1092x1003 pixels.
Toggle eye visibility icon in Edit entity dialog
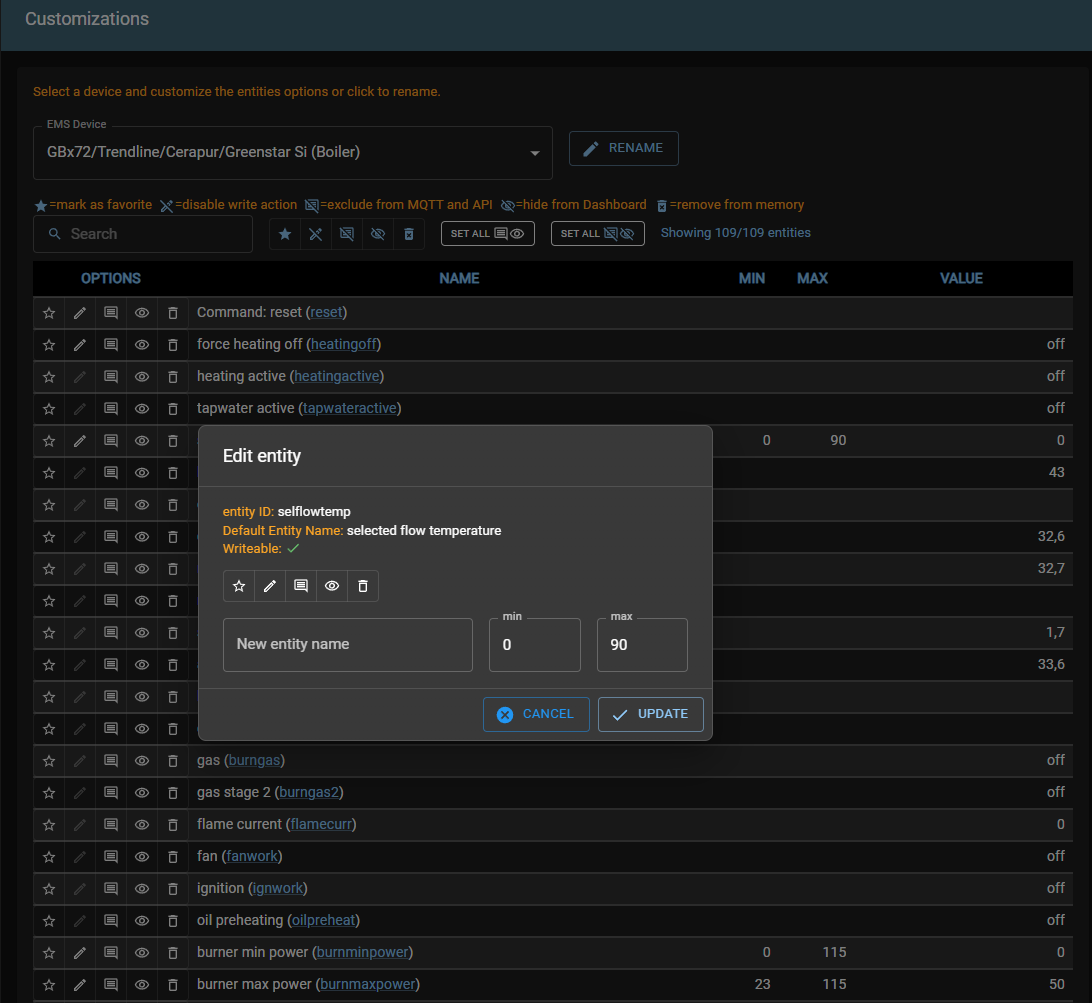click(x=332, y=586)
